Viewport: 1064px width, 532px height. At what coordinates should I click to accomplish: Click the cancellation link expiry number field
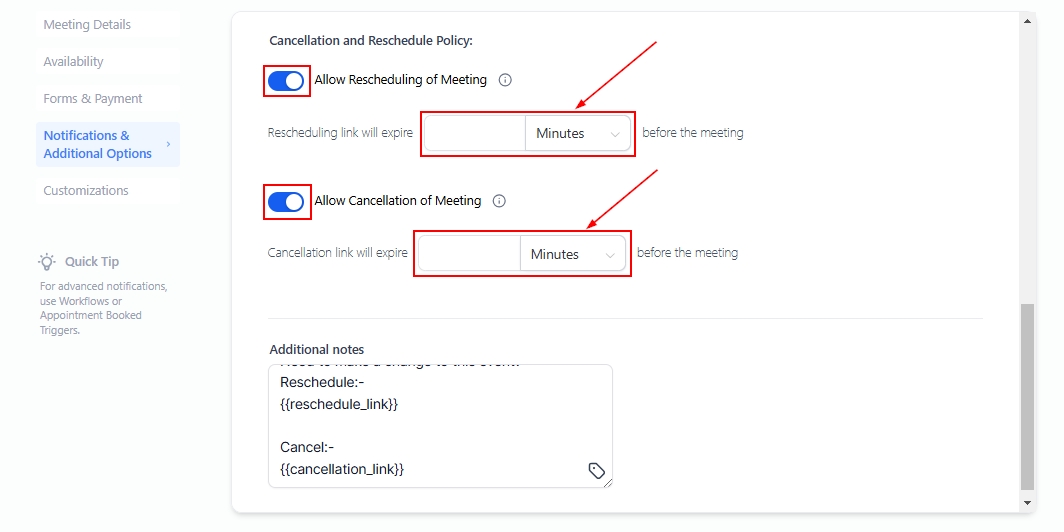[469, 255]
